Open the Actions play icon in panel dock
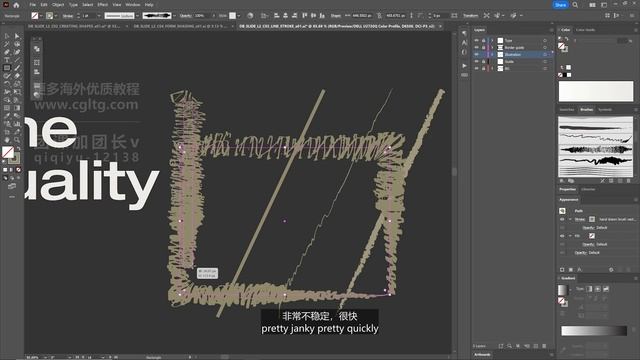 click(x=464, y=65)
